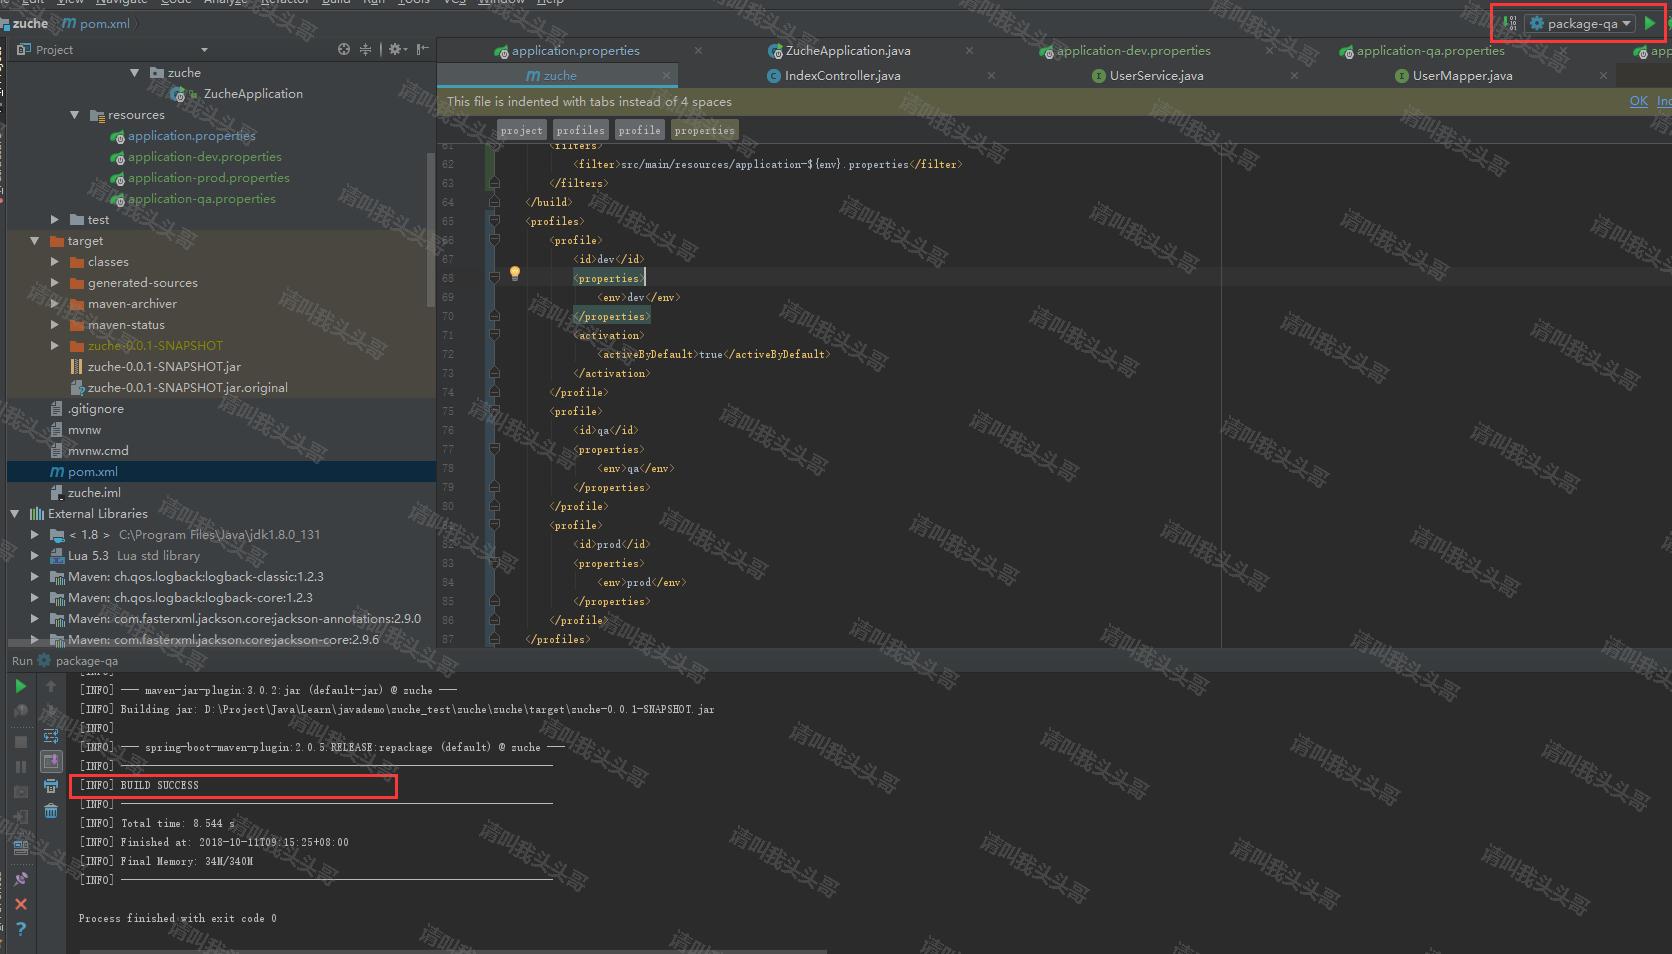Click the Run console horizontal scrollbar
Screen dimensions: 1672x954
coord(453,951)
